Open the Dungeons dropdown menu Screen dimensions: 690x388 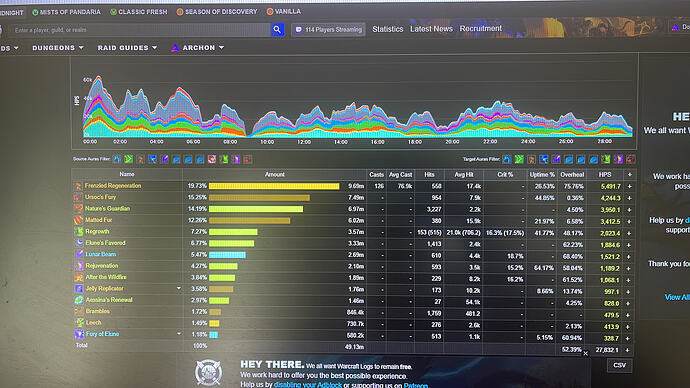[x=58, y=48]
